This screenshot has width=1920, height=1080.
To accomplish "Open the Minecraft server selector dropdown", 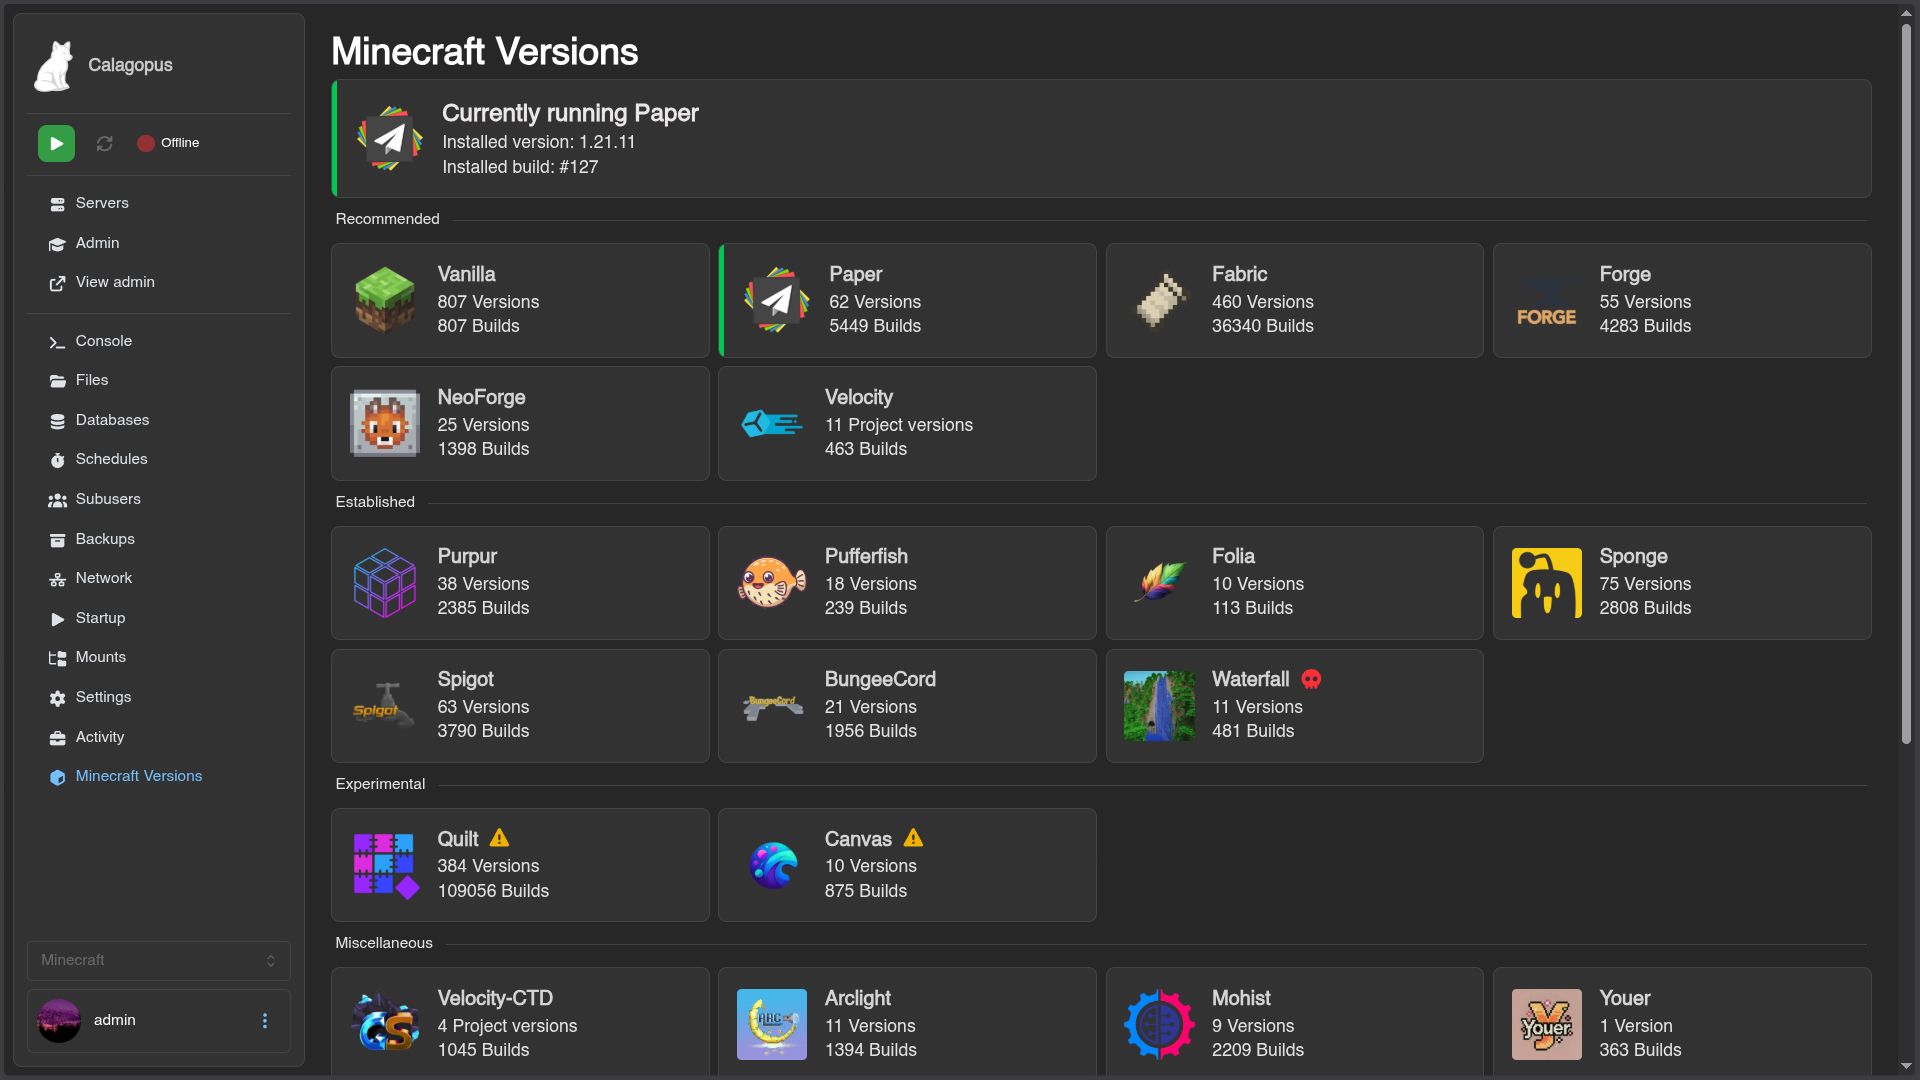I will [x=159, y=960].
